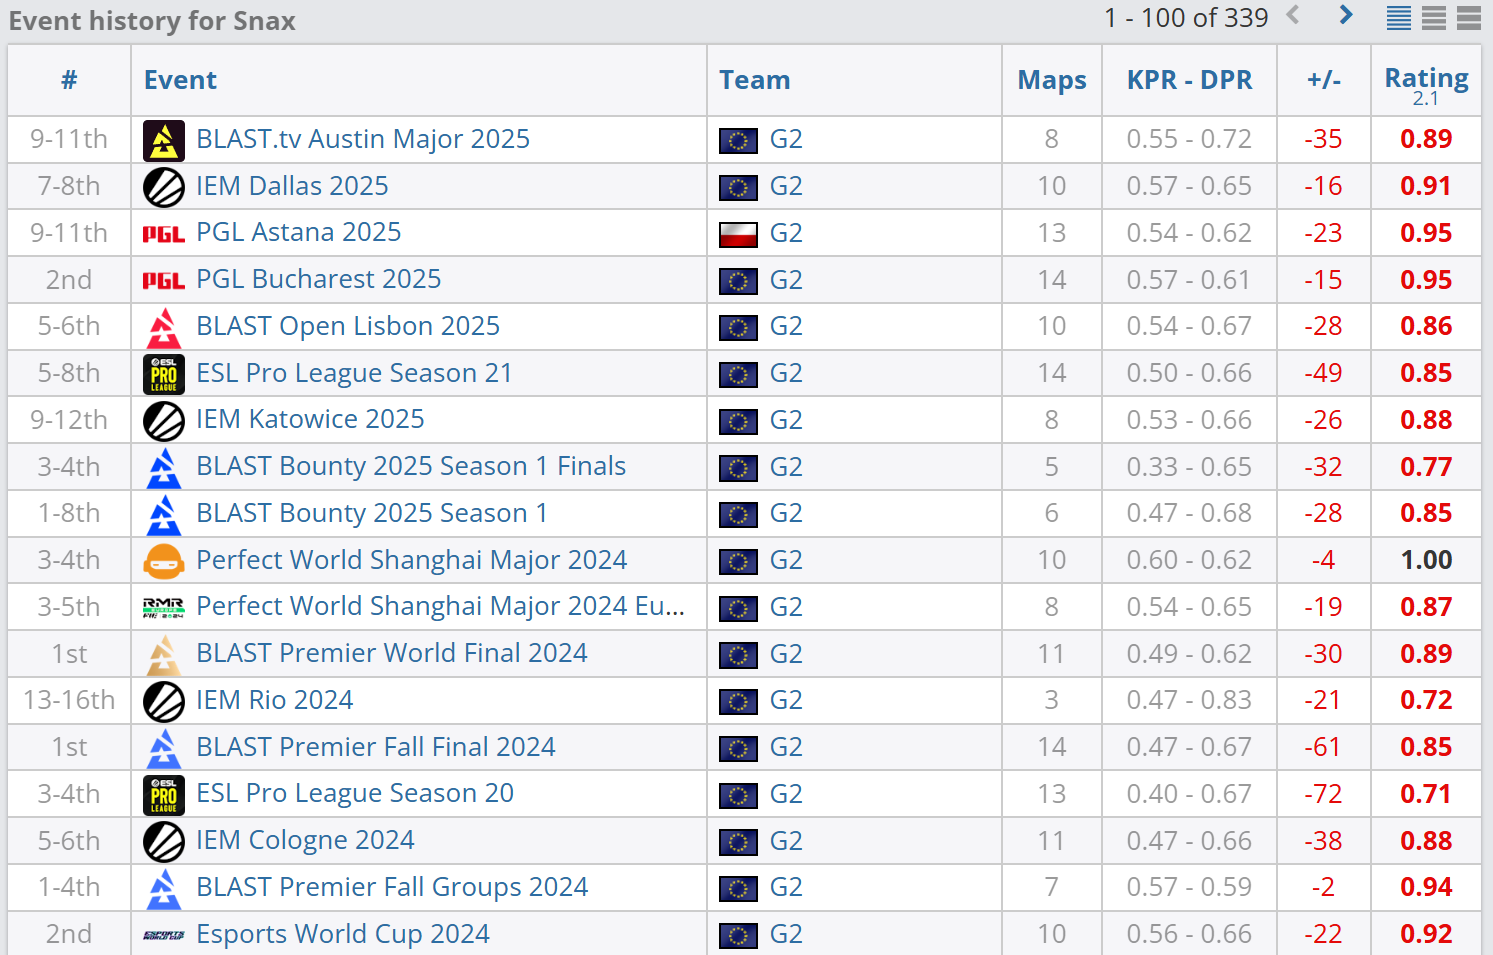This screenshot has width=1493, height=955.
Task: Open IEM Rio 2024 event link
Action: click(275, 700)
